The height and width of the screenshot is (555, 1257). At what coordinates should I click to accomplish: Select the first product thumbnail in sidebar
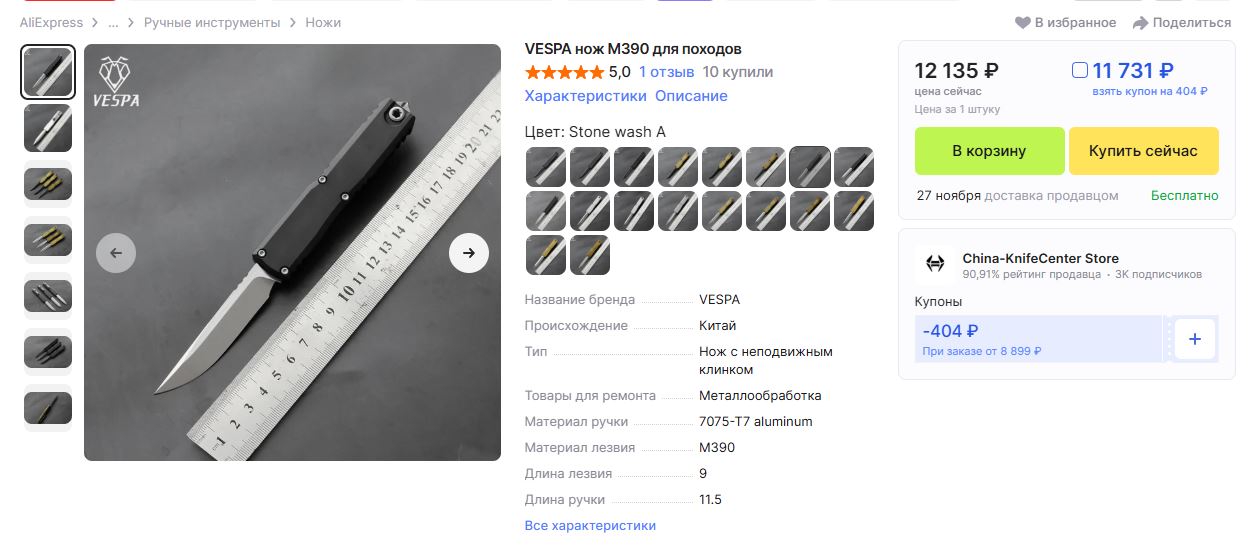click(x=48, y=72)
